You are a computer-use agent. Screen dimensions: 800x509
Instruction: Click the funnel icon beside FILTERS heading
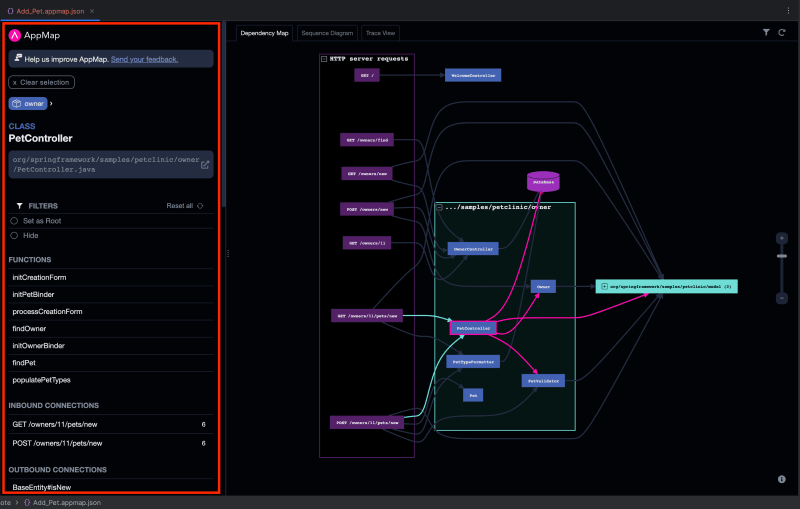(19, 206)
